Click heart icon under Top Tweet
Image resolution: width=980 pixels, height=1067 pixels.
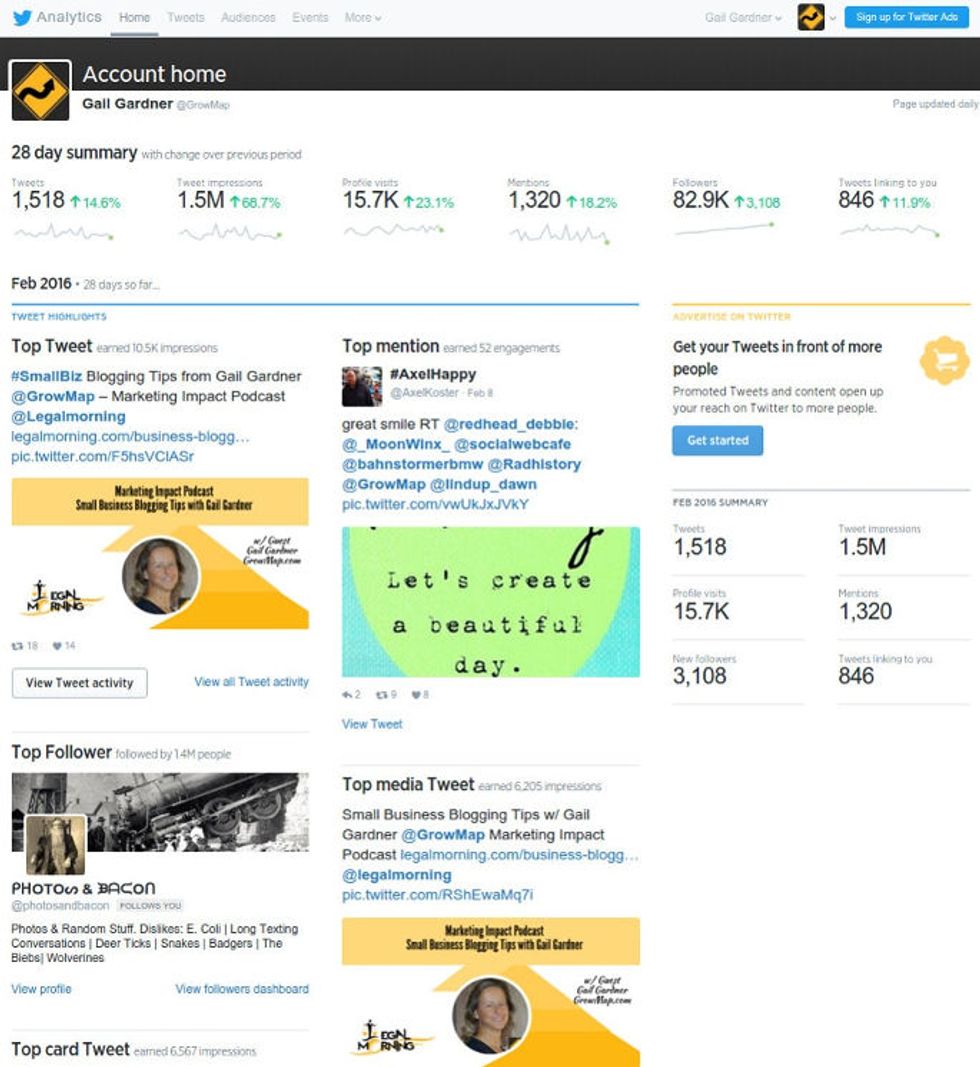pyautogui.click(x=57, y=646)
